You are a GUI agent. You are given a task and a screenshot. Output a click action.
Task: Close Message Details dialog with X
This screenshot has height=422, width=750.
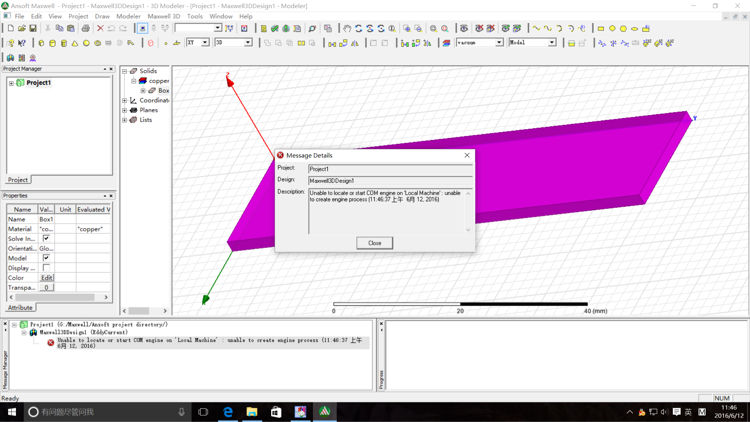[467, 155]
